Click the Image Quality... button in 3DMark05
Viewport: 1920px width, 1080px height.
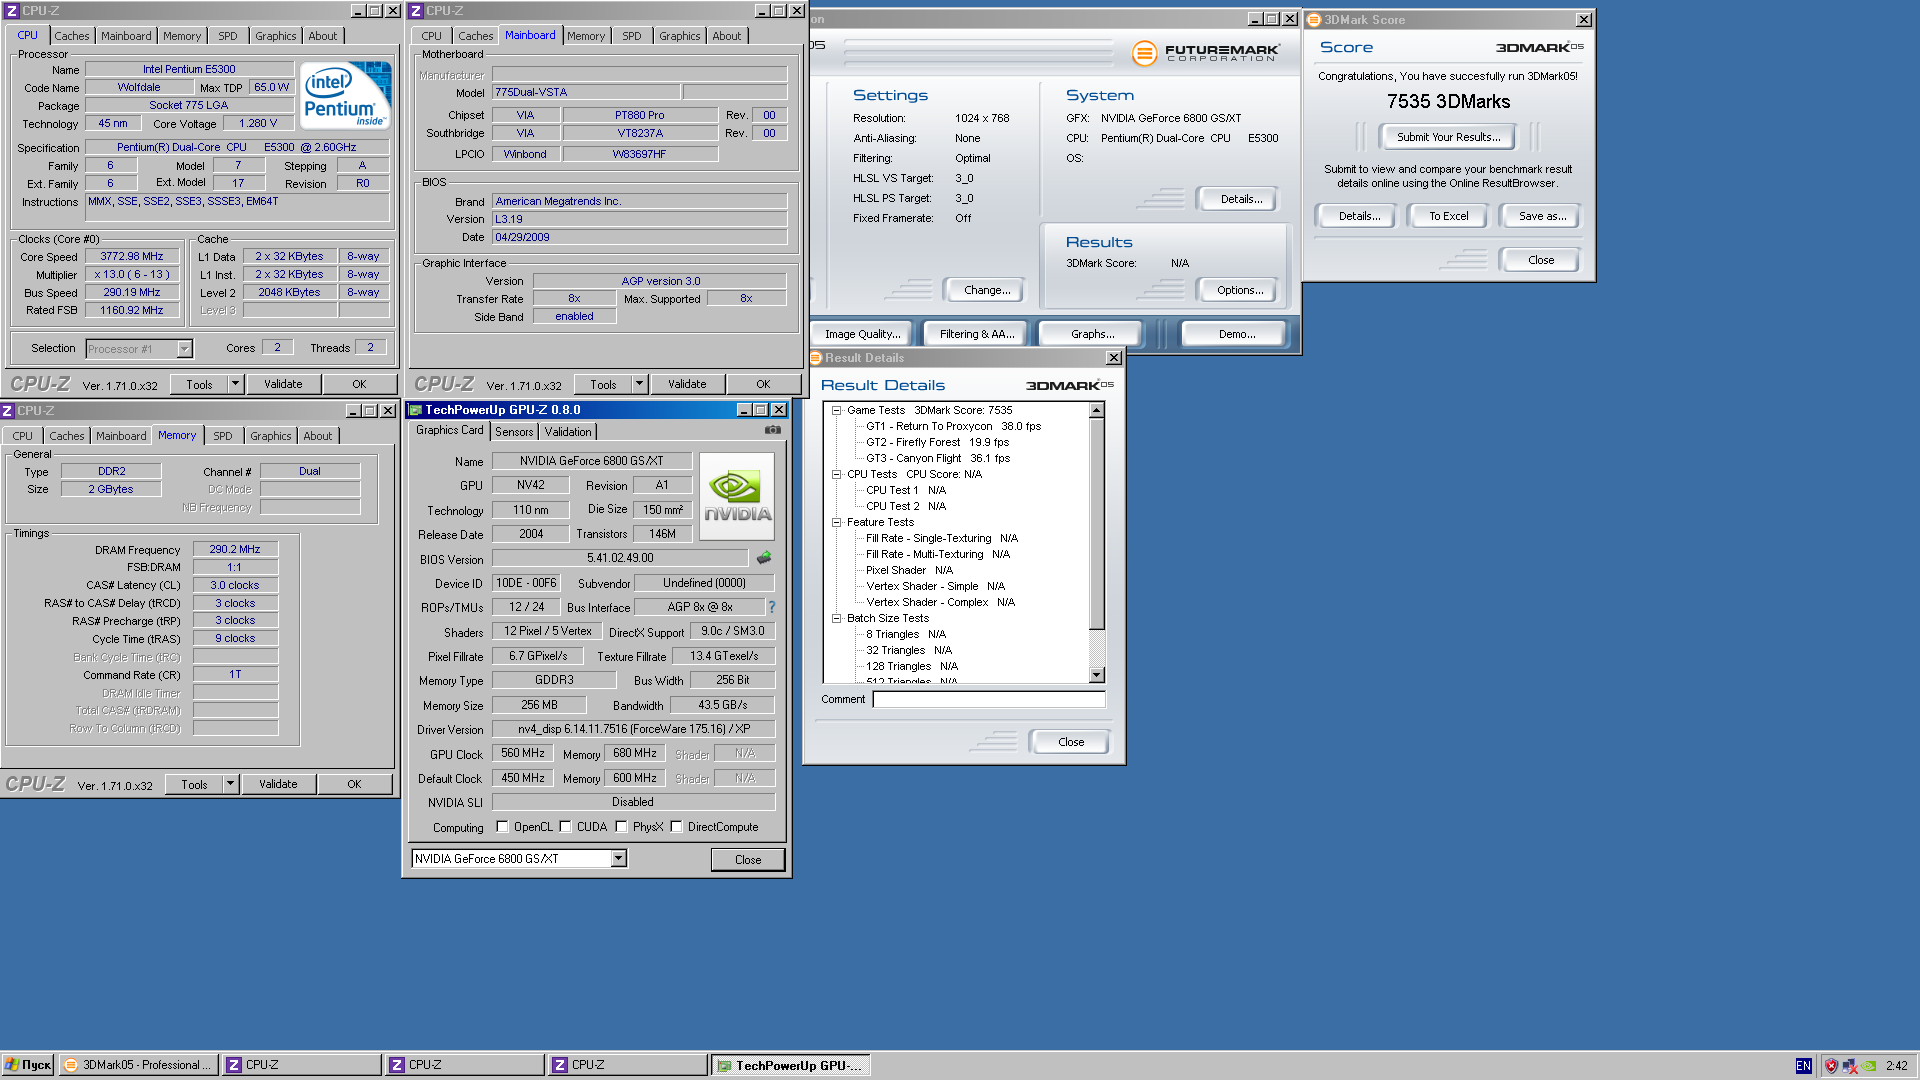862,334
